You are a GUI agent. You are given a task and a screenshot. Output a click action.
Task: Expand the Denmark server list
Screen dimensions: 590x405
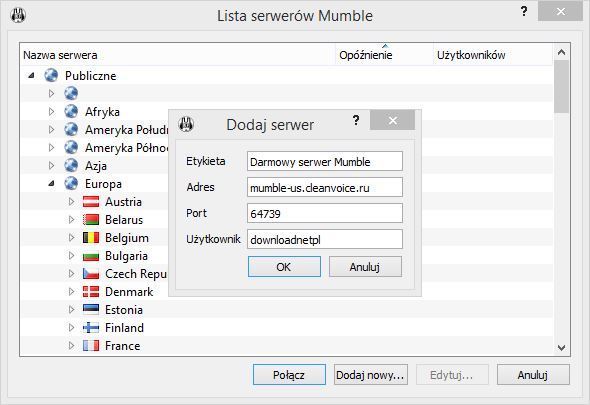coord(71,291)
